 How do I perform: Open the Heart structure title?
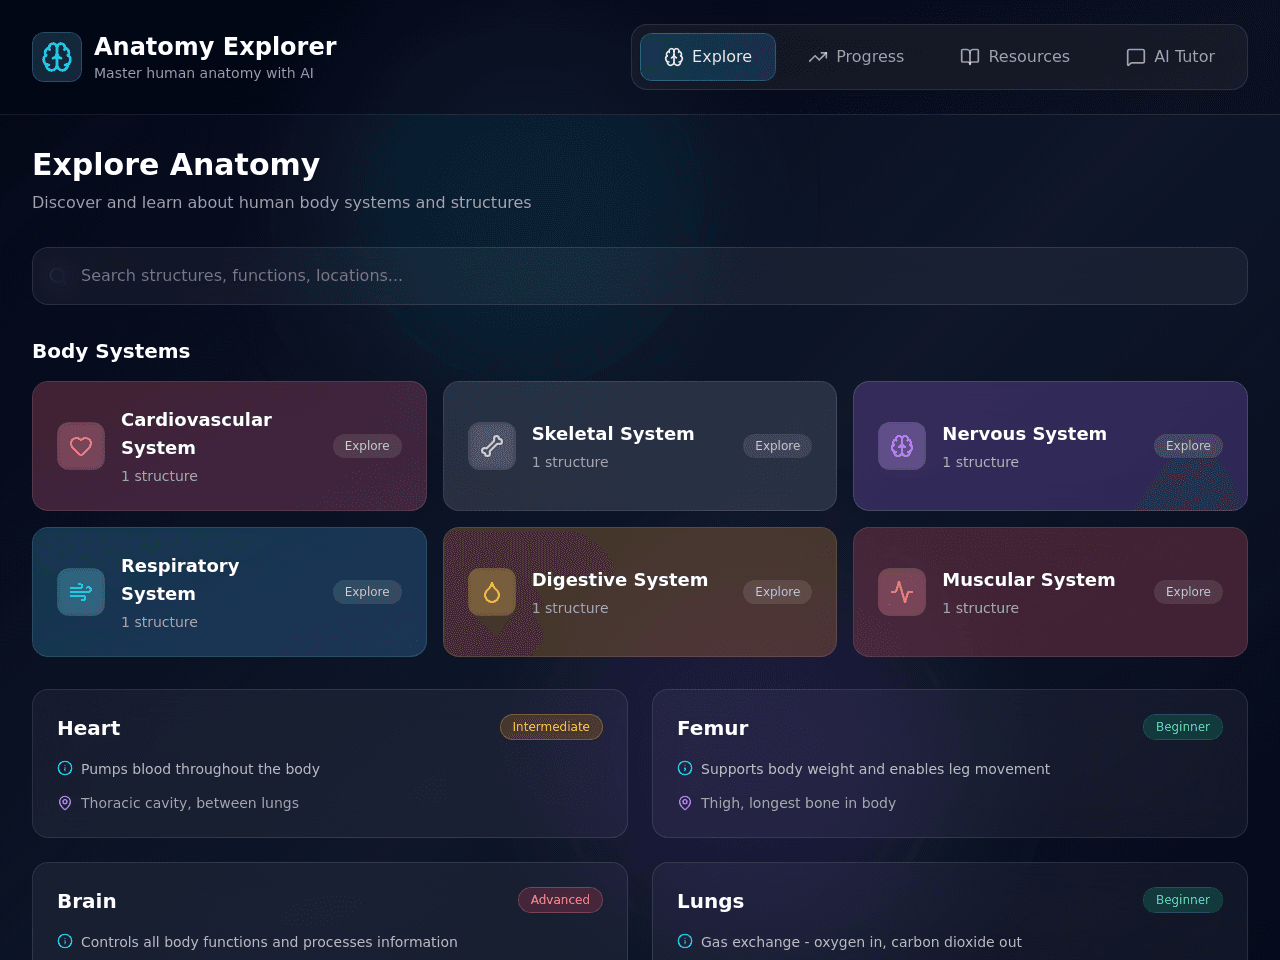pyautogui.click(x=89, y=728)
